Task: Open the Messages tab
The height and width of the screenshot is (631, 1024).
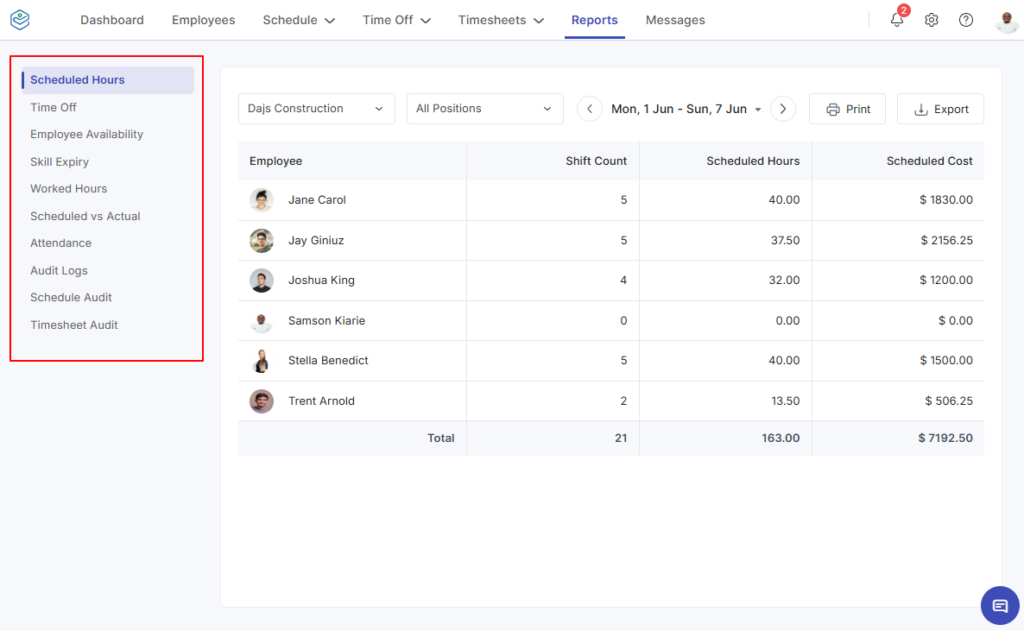Action: 675,20
